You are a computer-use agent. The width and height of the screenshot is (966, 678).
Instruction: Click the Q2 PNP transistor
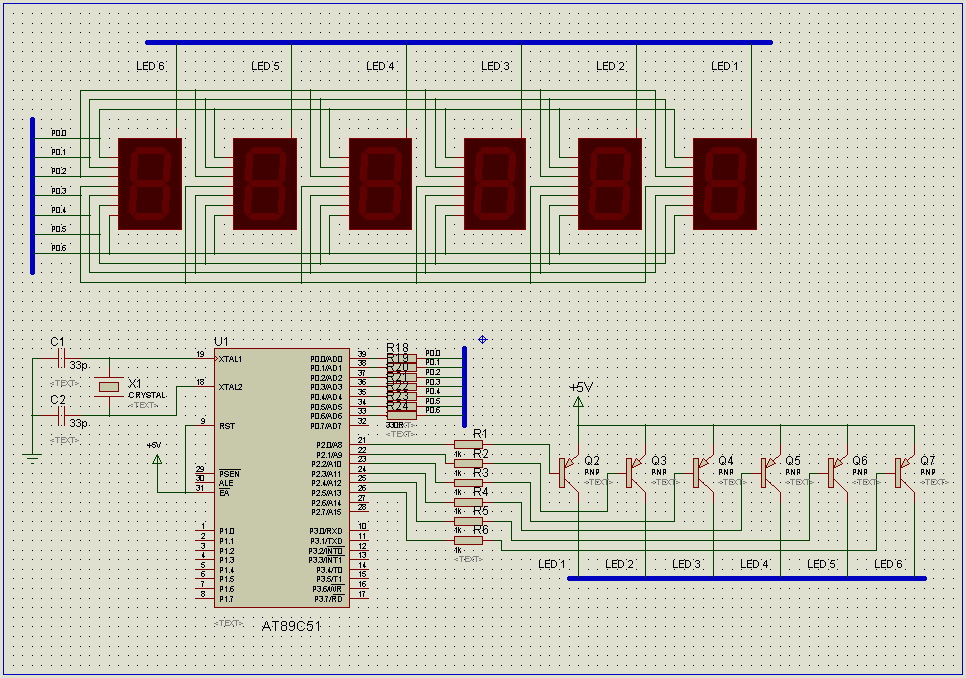click(x=564, y=472)
